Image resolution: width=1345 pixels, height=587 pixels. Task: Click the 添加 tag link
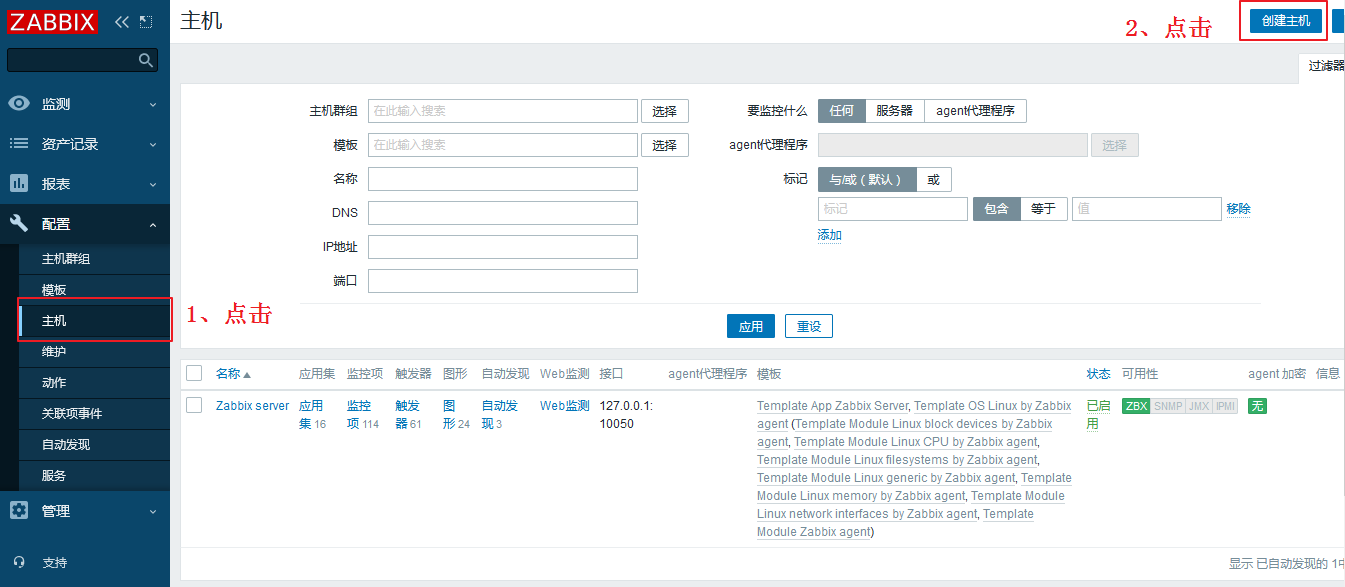point(830,236)
